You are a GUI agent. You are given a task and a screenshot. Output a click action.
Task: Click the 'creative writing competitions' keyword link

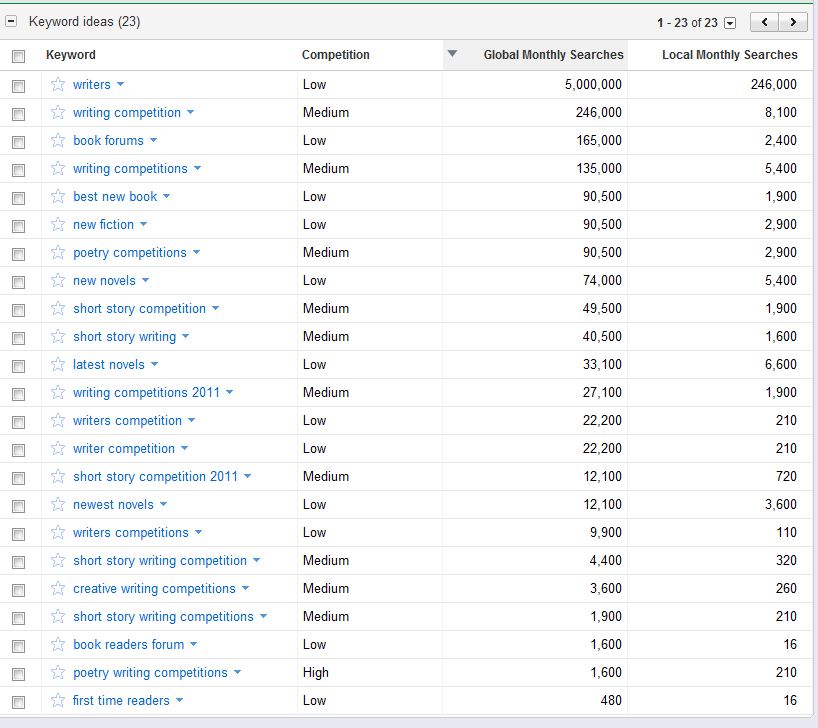154,589
